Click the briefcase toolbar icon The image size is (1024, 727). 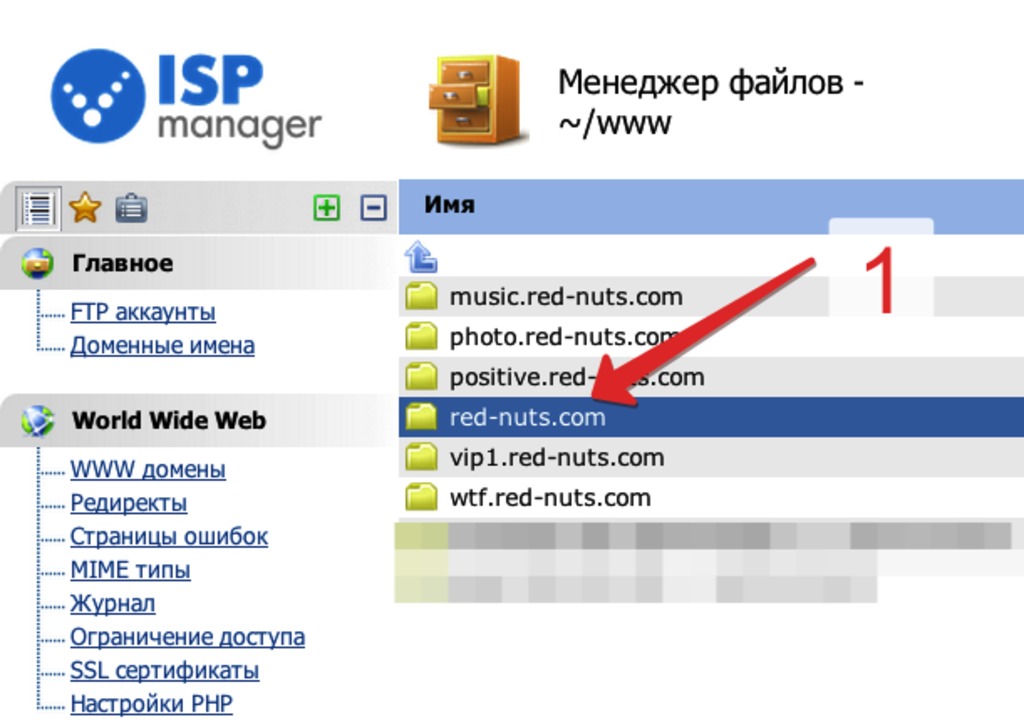coord(131,209)
